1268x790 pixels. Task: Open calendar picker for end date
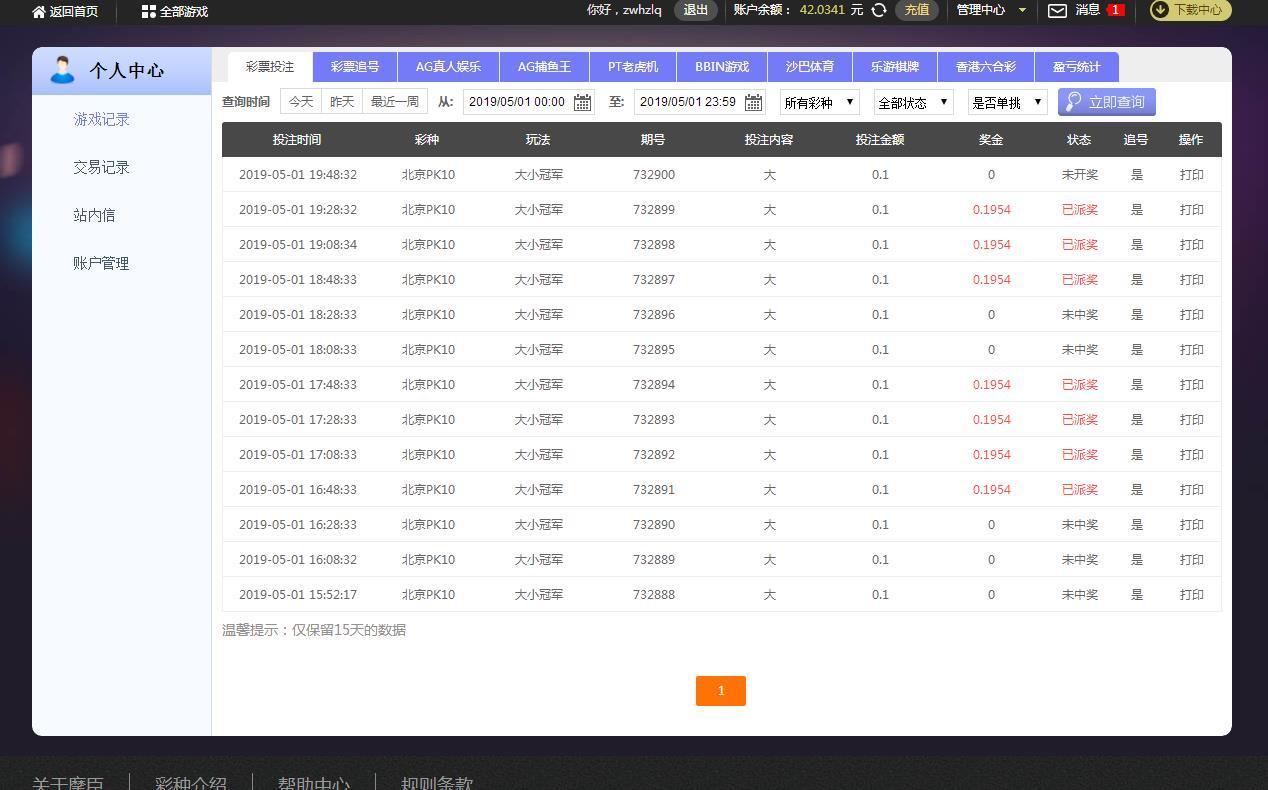point(753,102)
